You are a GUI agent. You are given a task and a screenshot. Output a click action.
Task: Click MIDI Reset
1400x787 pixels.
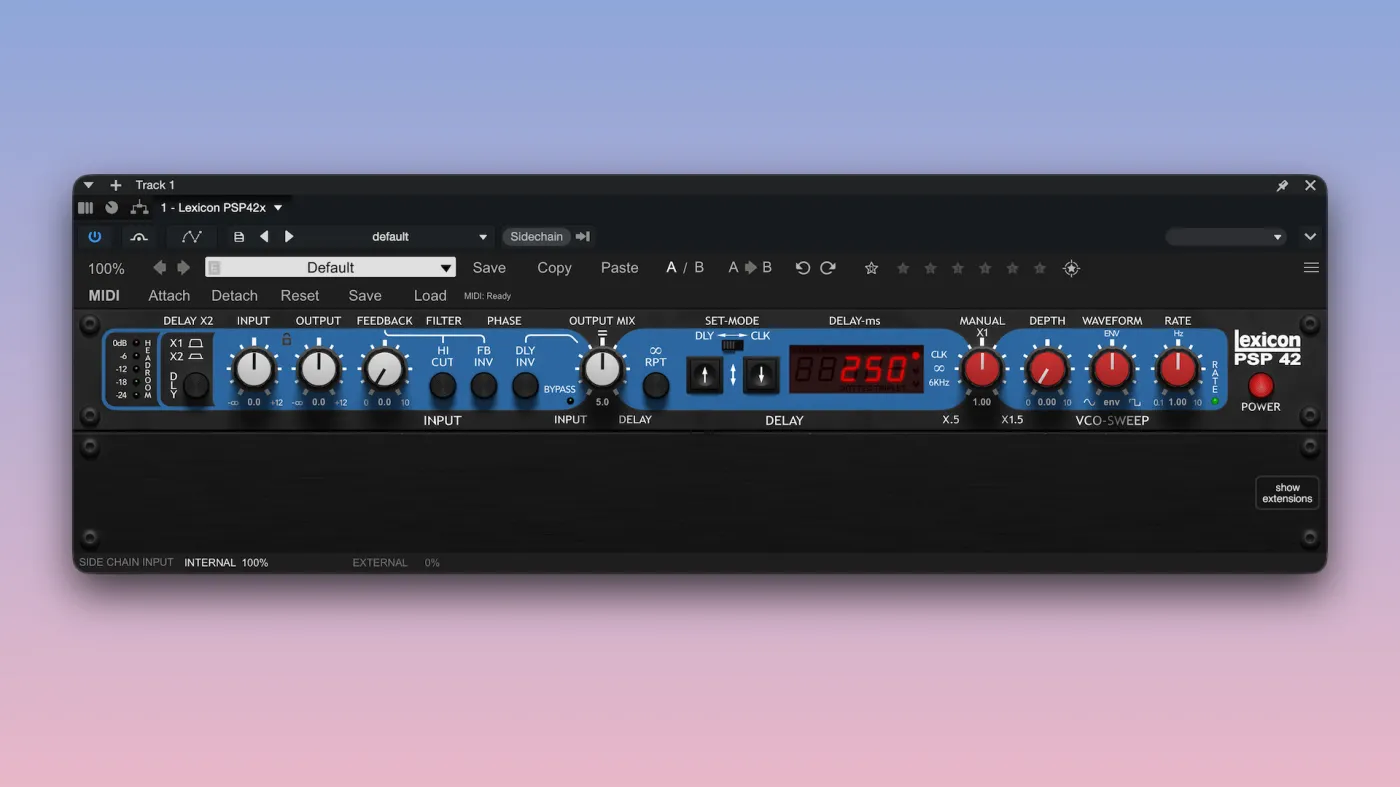coord(300,296)
